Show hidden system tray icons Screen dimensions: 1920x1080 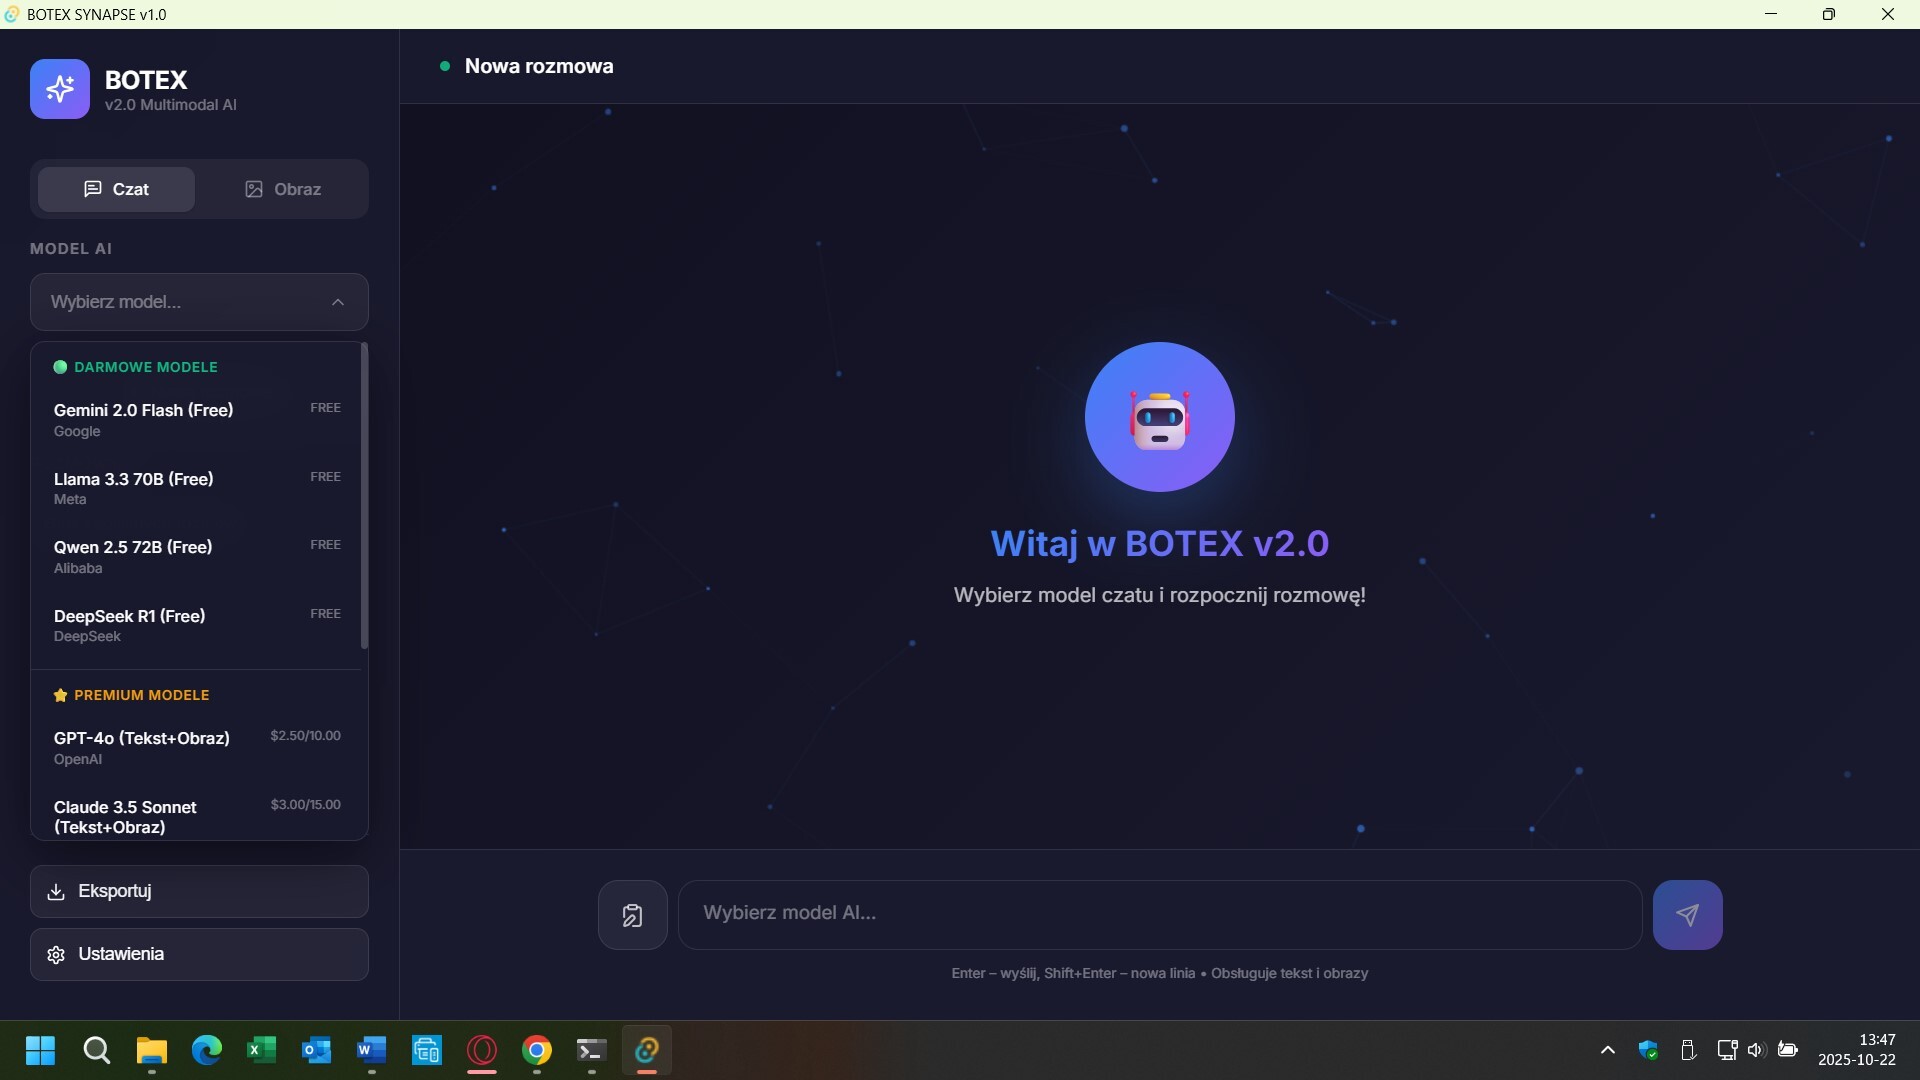click(1607, 1050)
